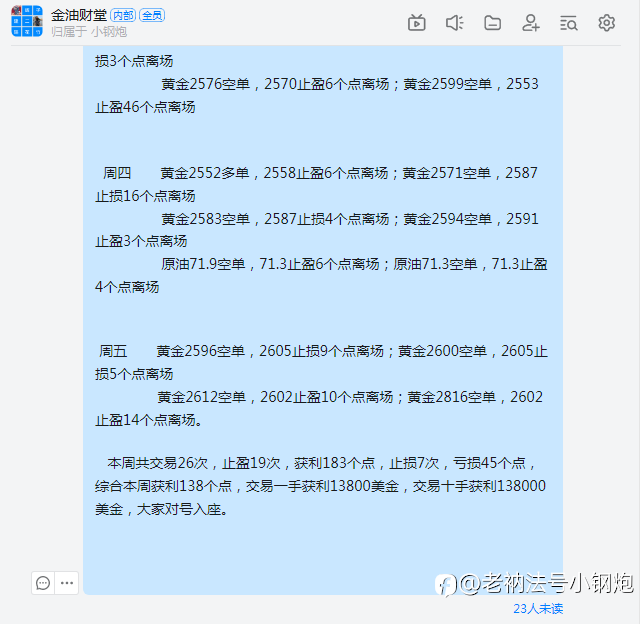Open the group announcement speaker icon

point(454,23)
